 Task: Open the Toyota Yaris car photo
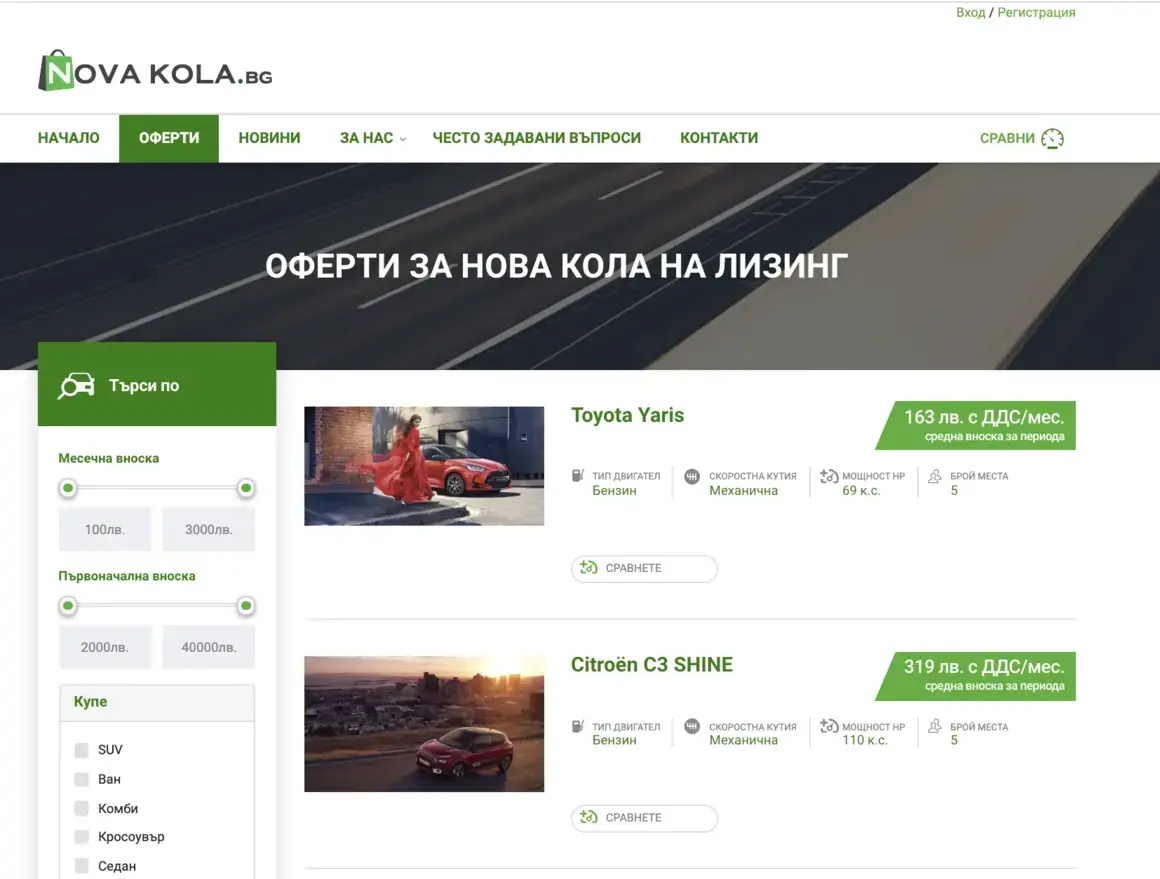[424, 466]
